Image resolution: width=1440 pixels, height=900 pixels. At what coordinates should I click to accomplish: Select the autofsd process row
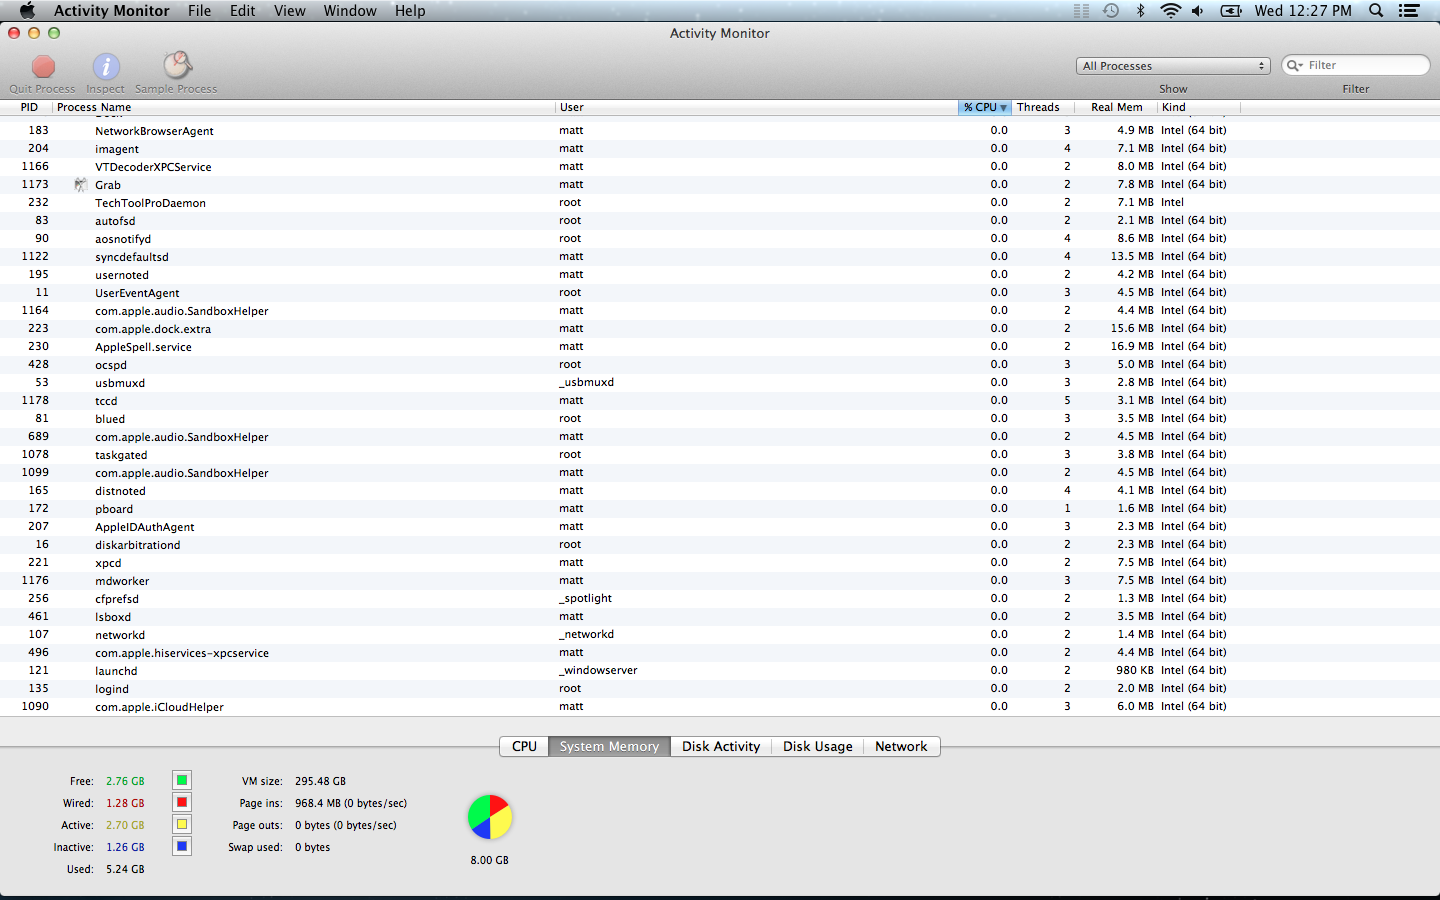point(720,221)
